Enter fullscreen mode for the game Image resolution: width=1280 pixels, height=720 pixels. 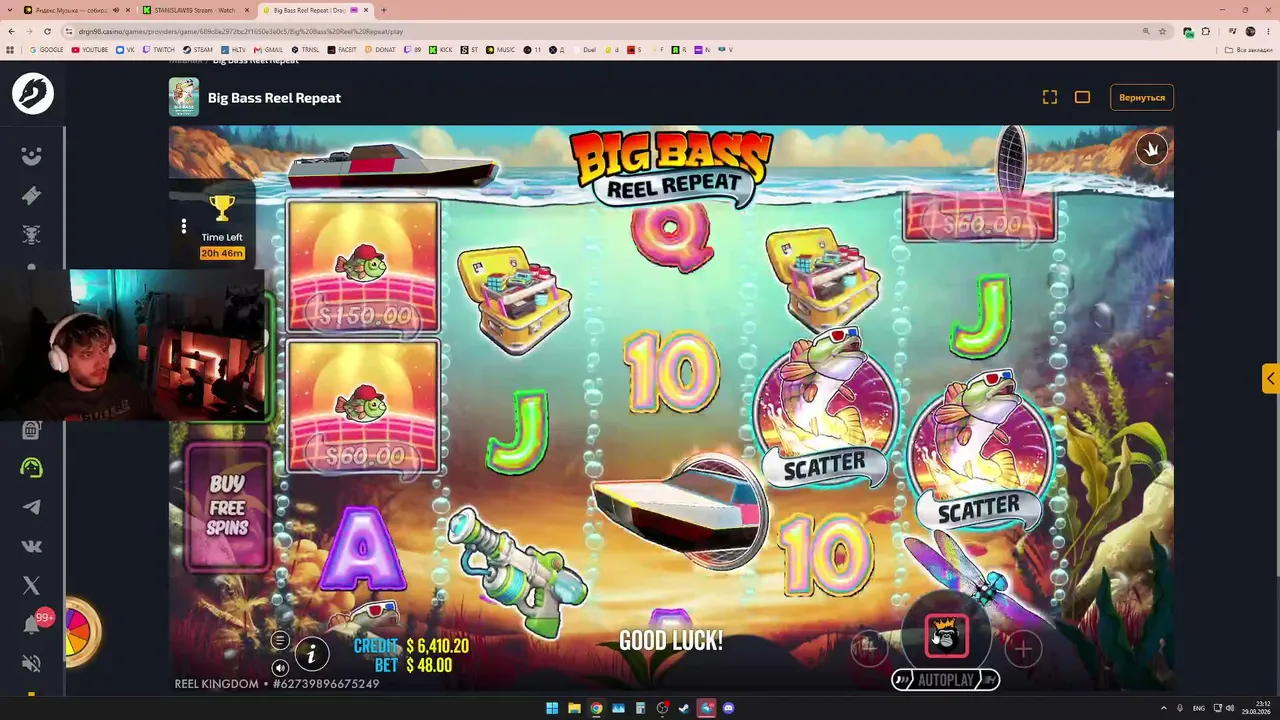1049,97
